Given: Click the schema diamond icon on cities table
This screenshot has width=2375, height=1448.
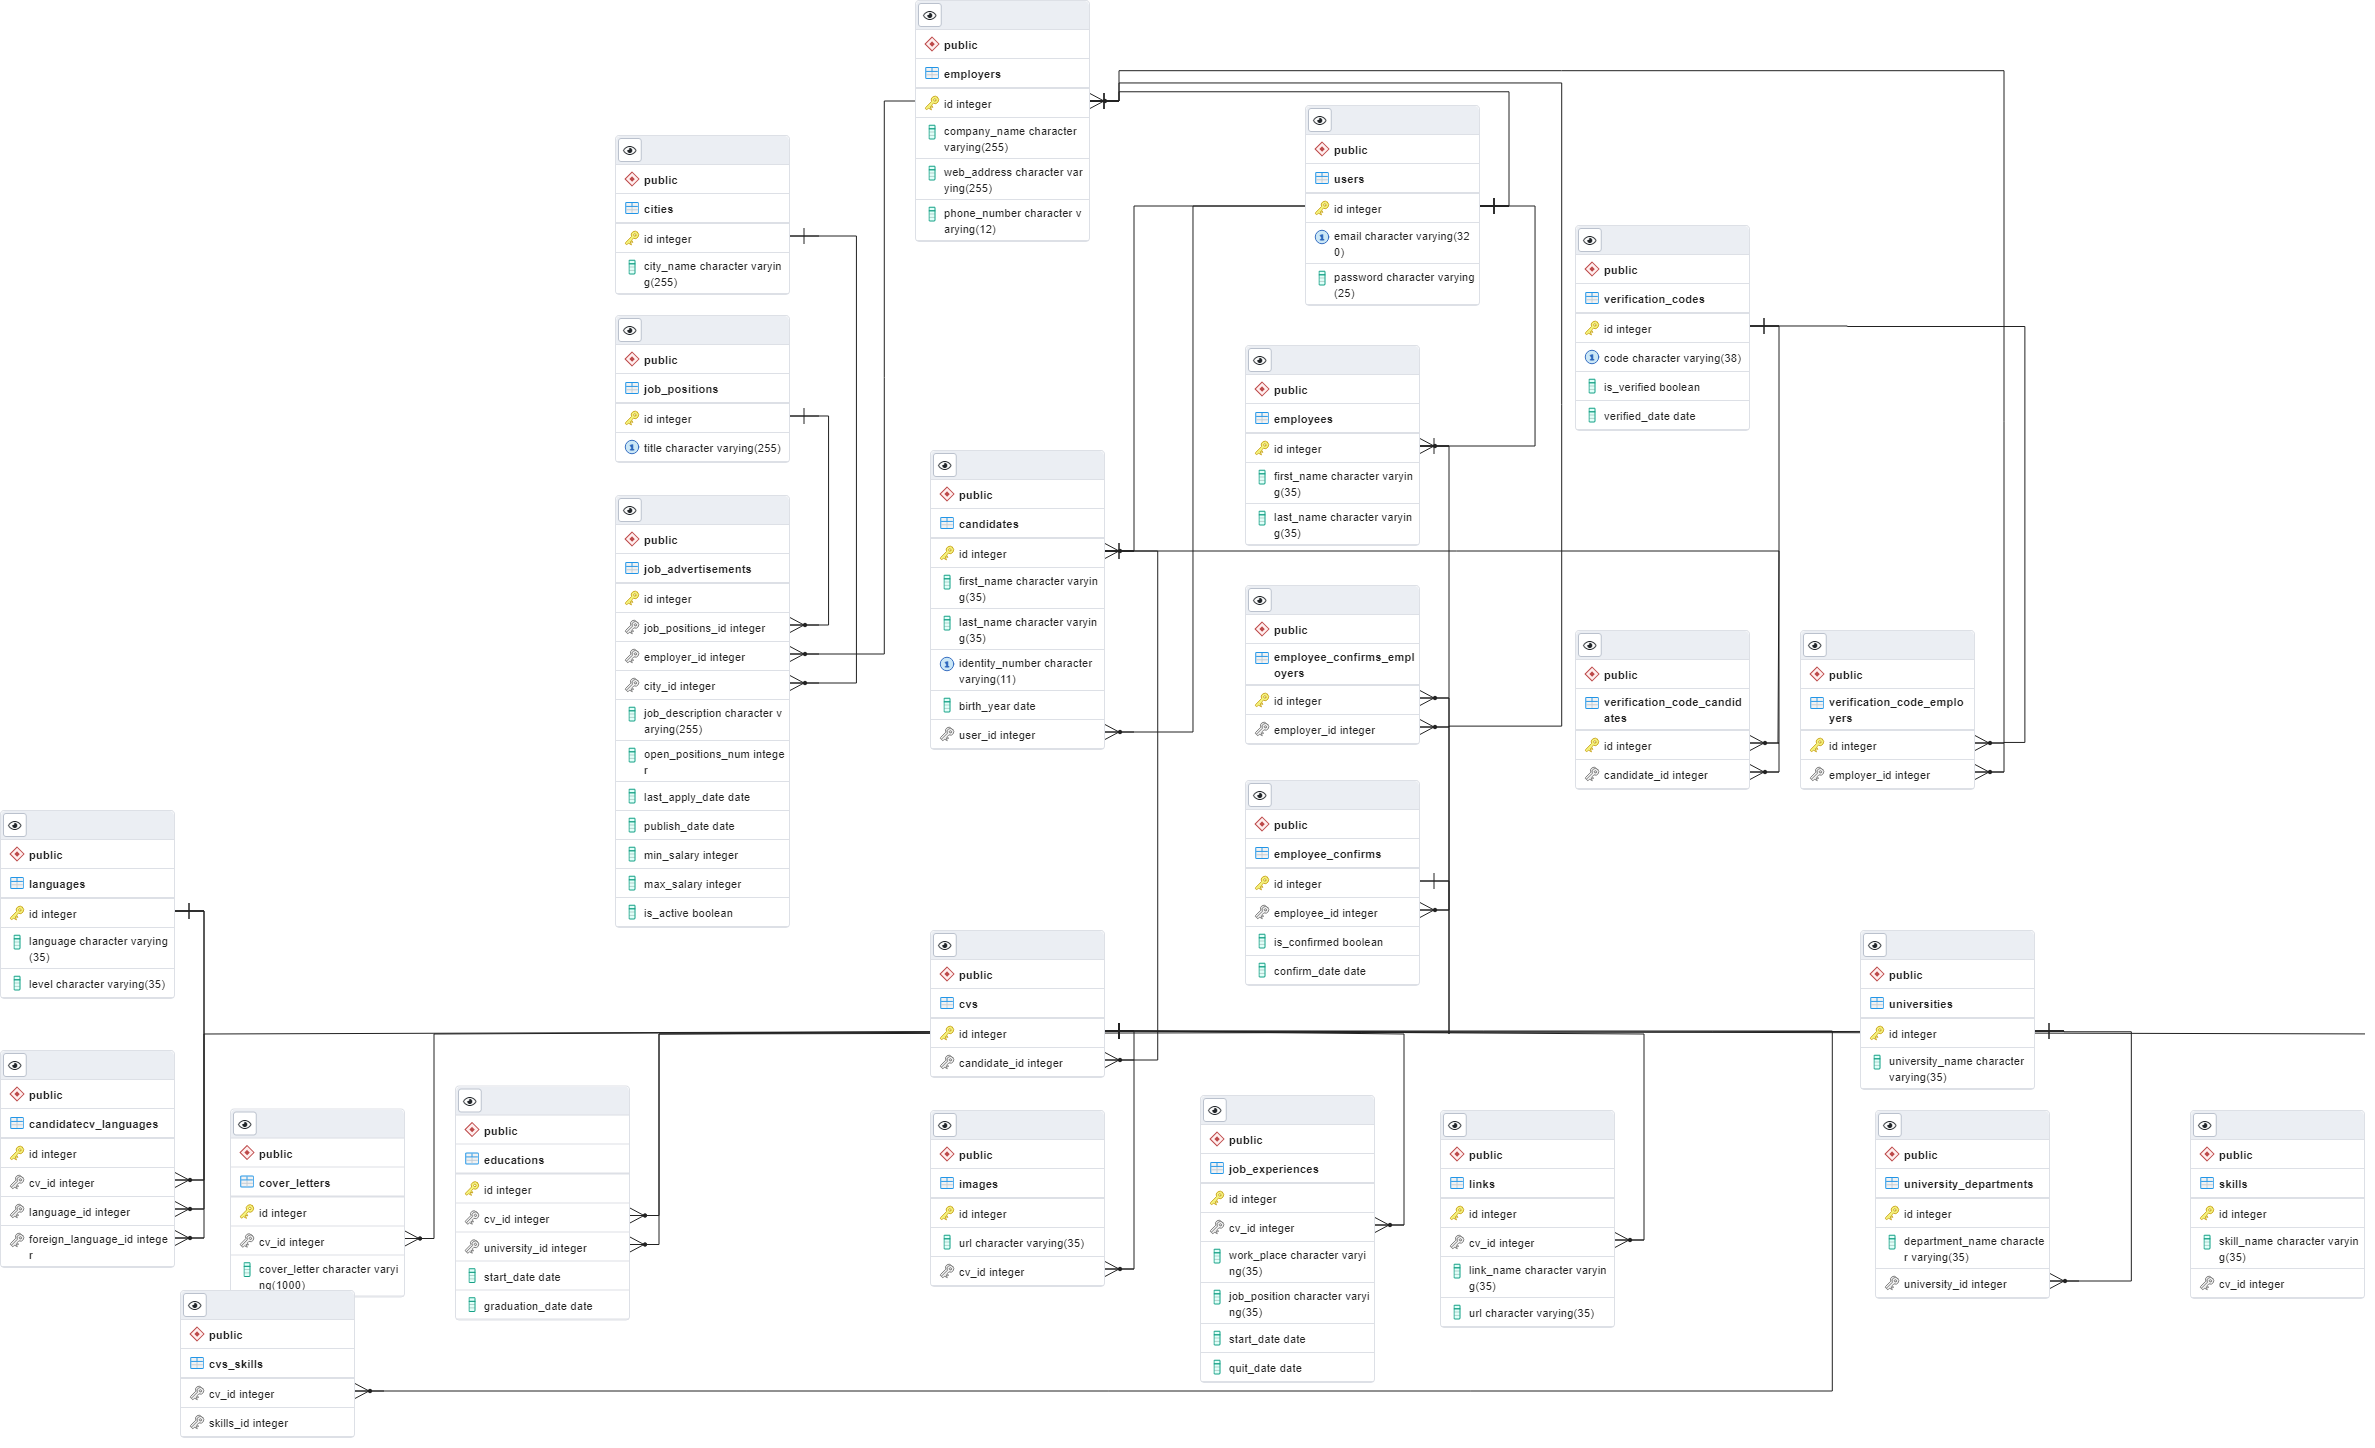Looking at the screenshot, I should pos(632,179).
